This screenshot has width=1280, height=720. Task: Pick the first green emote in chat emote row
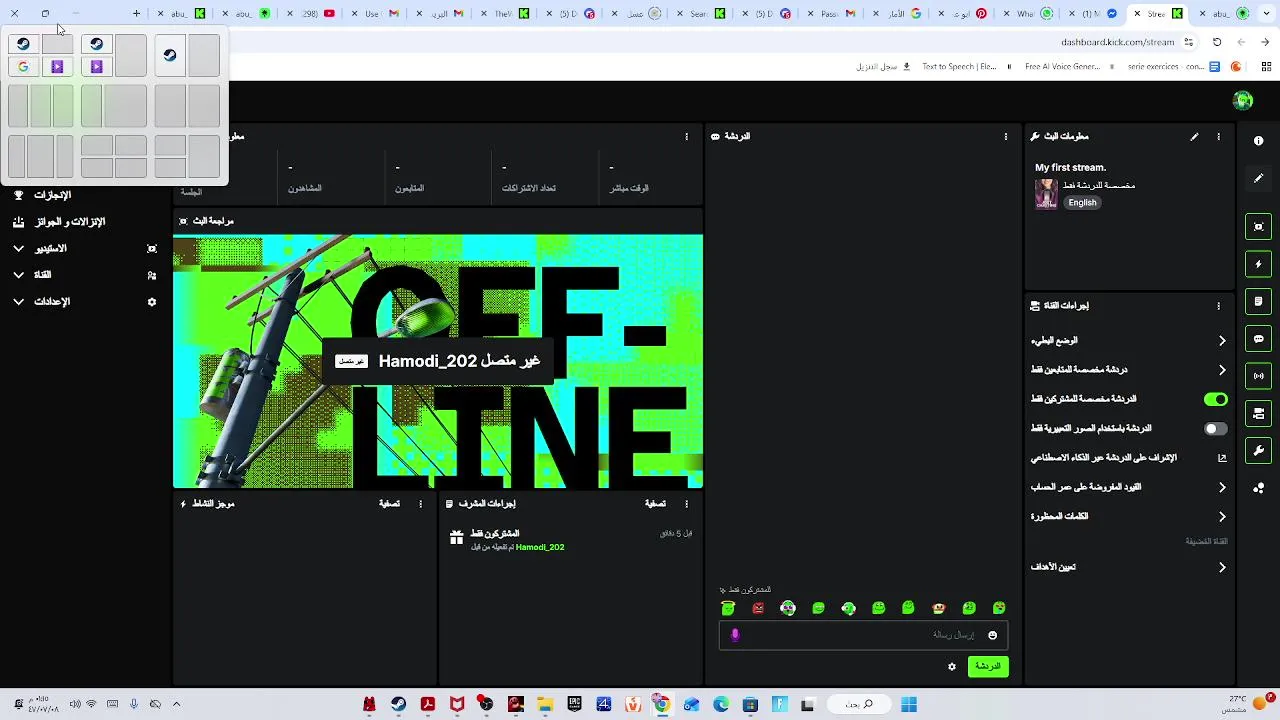tap(728, 608)
